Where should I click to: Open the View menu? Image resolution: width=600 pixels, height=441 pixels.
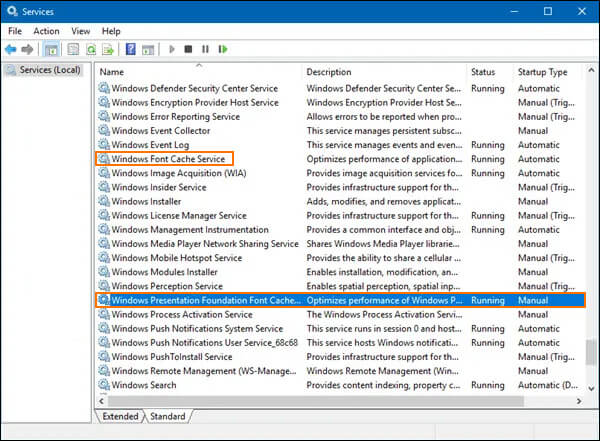point(80,31)
